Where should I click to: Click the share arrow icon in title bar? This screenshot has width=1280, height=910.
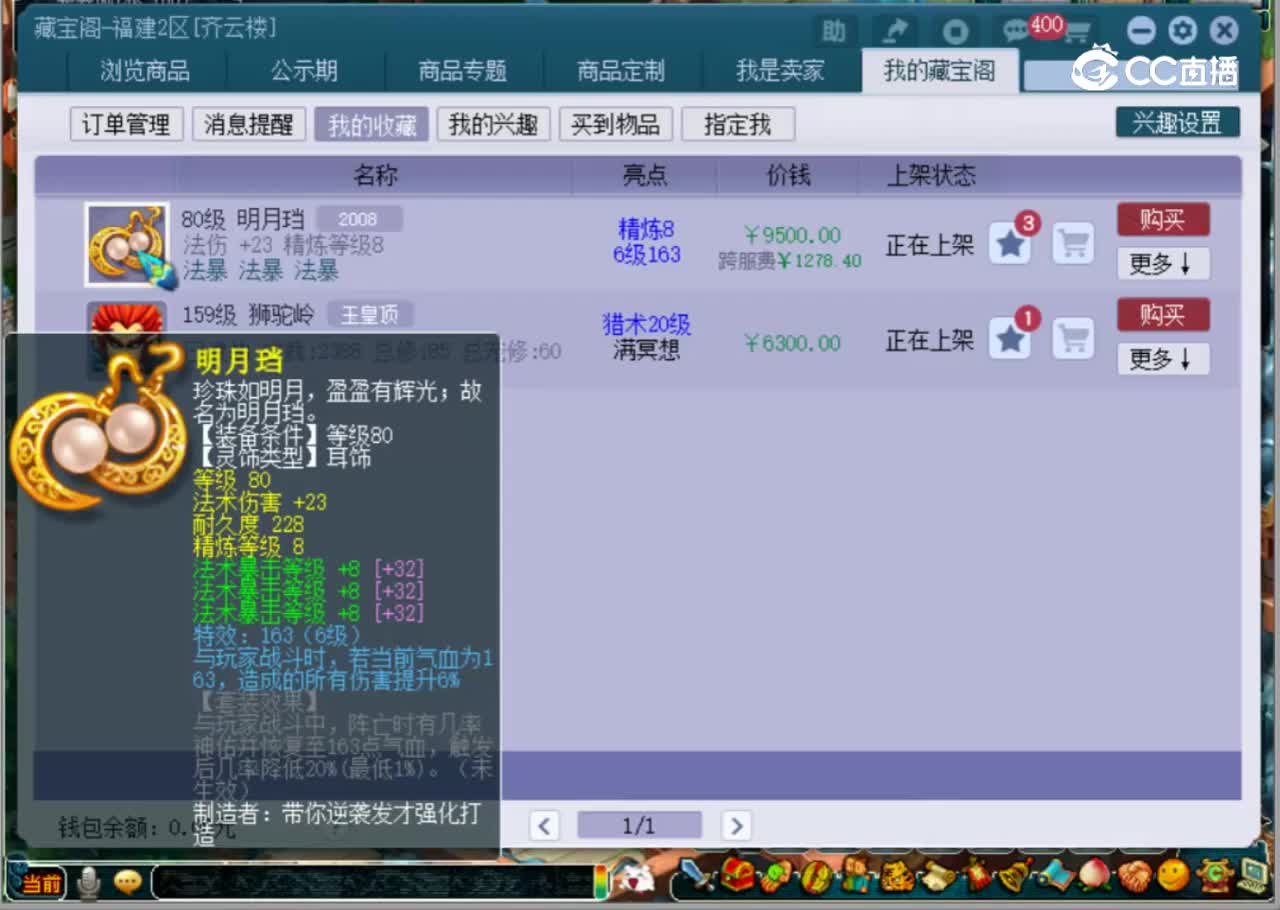[x=895, y=31]
